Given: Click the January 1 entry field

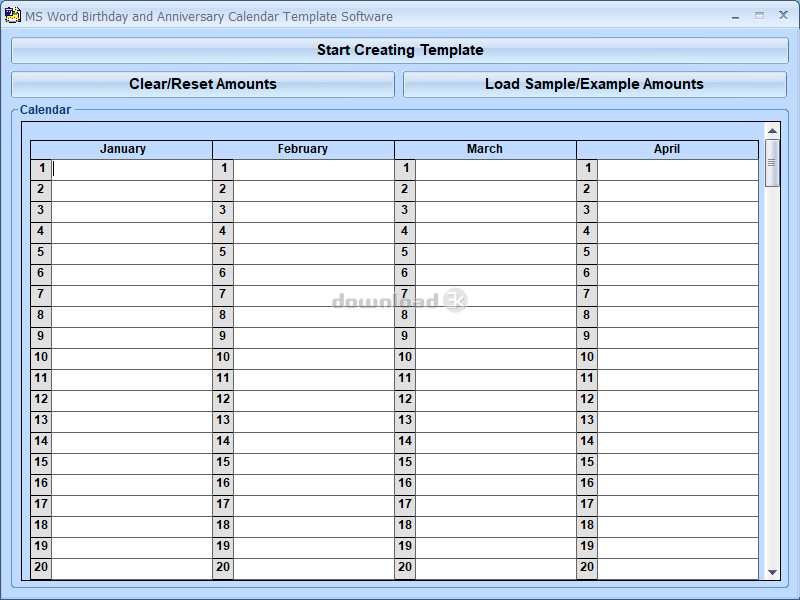Looking at the screenshot, I should point(132,170).
